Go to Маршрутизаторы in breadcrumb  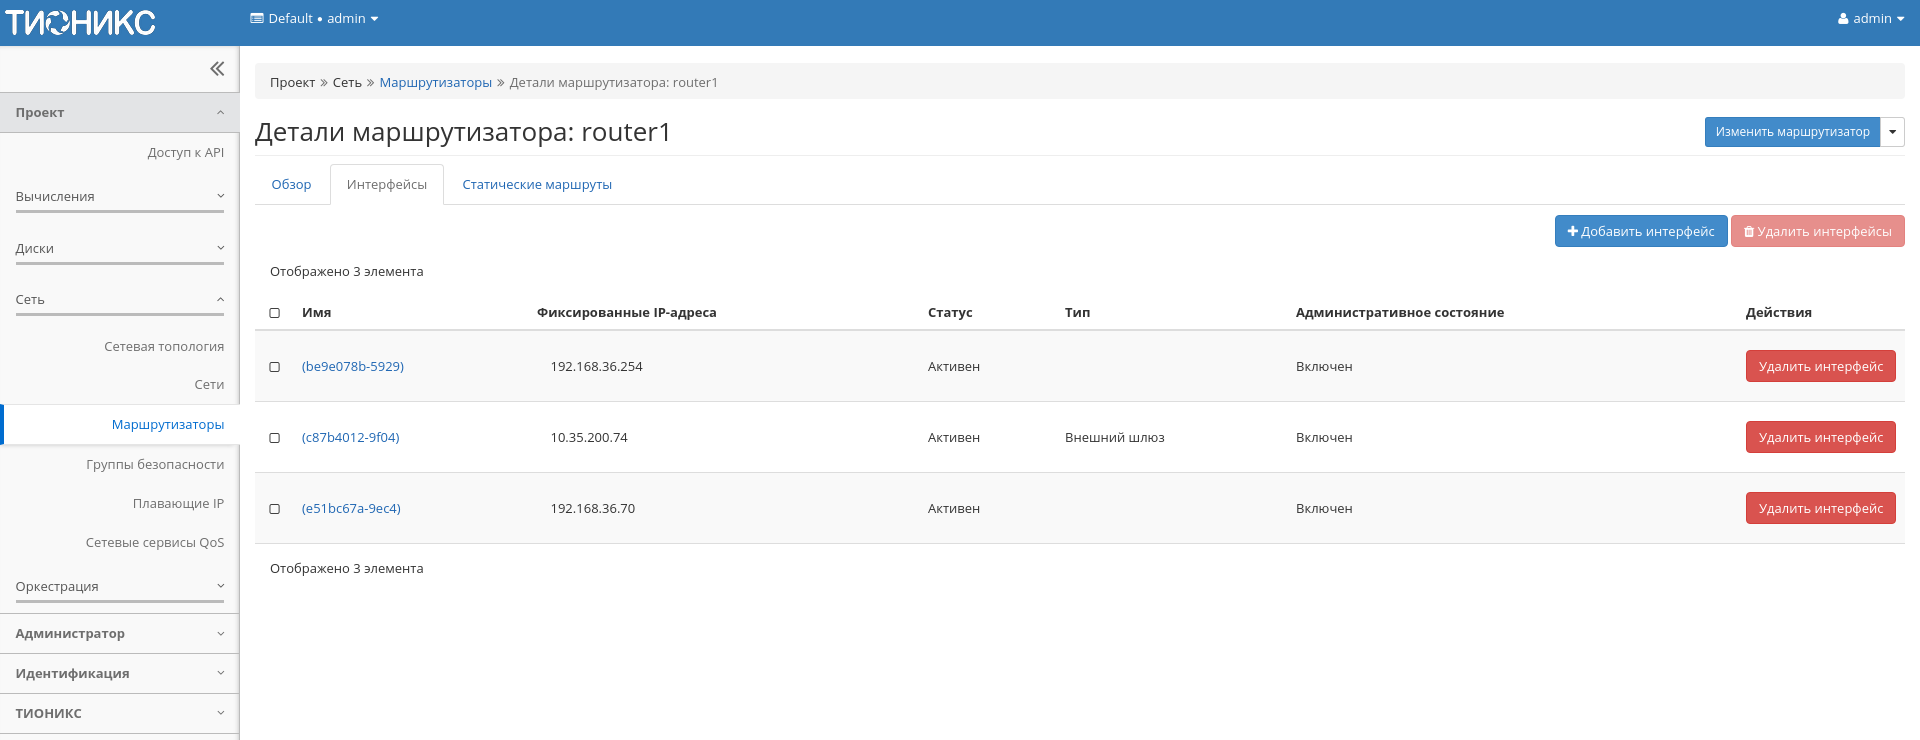[435, 83]
